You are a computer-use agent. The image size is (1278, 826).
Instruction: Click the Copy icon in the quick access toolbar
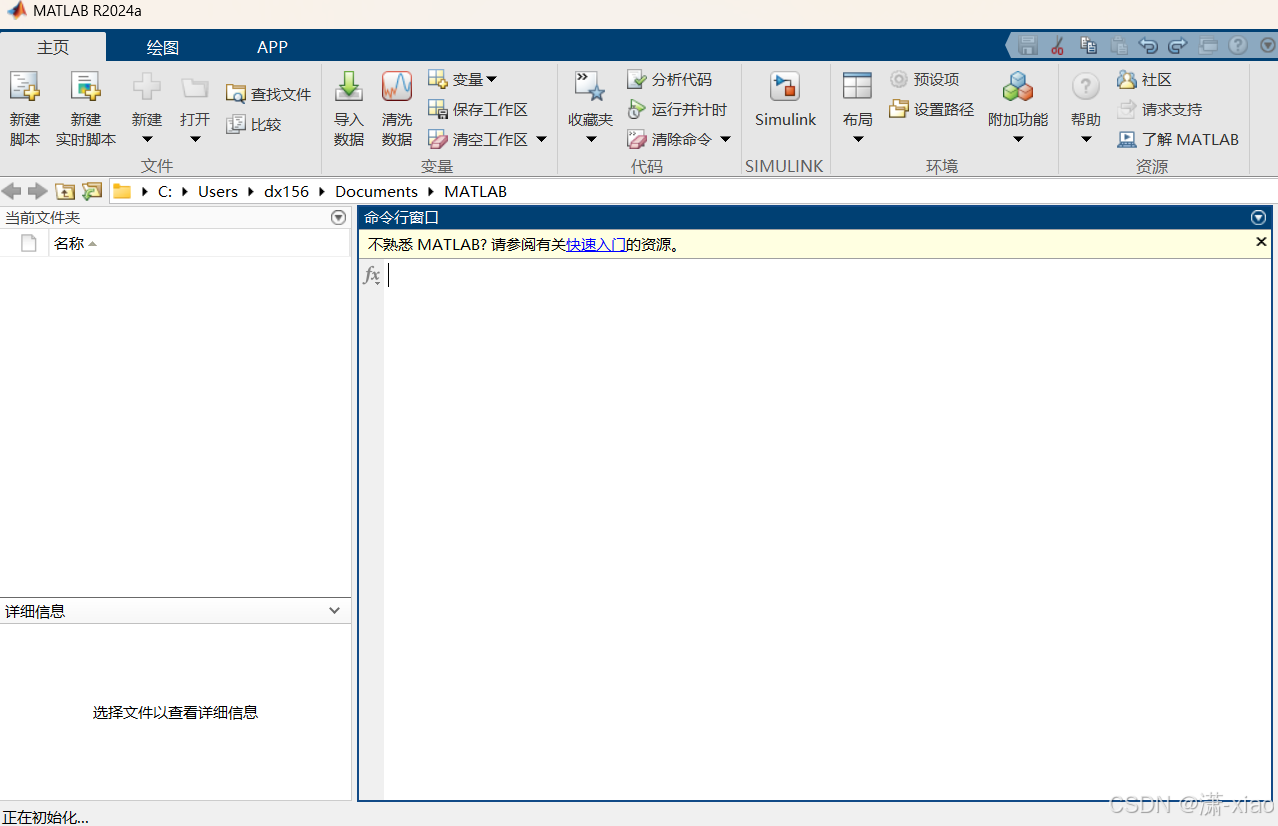pos(1088,45)
